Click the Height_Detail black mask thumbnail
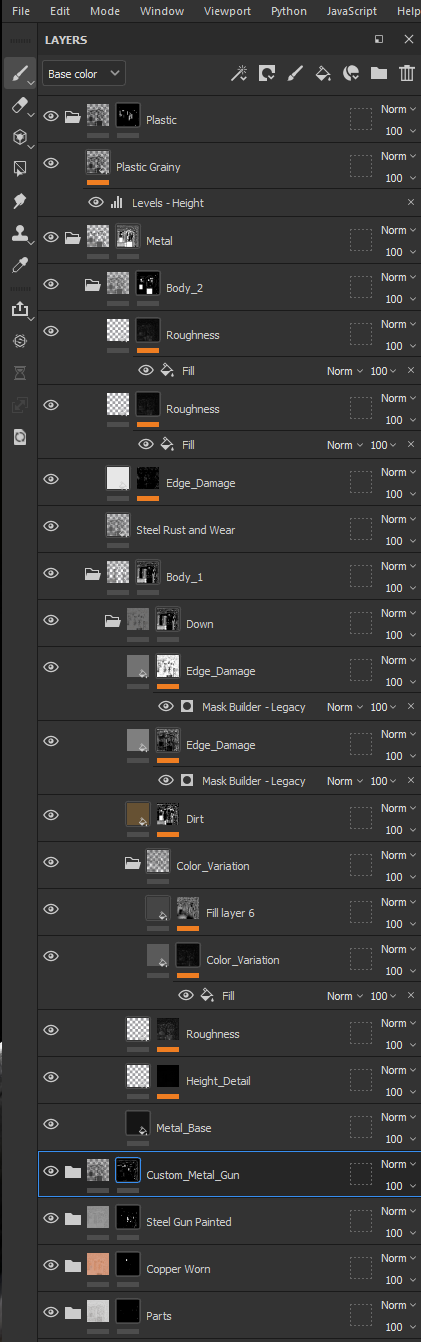This screenshot has height=1342, width=421. (168, 1076)
